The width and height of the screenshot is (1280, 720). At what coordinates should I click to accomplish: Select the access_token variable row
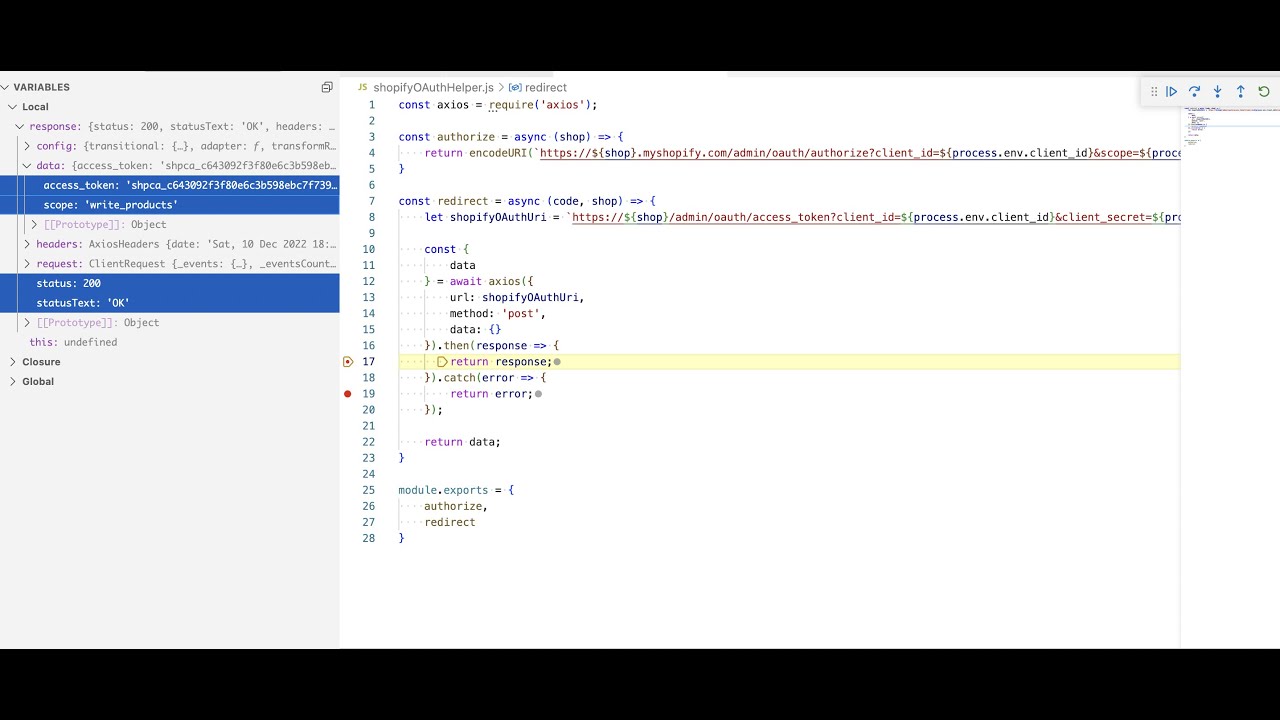[x=170, y=185]
